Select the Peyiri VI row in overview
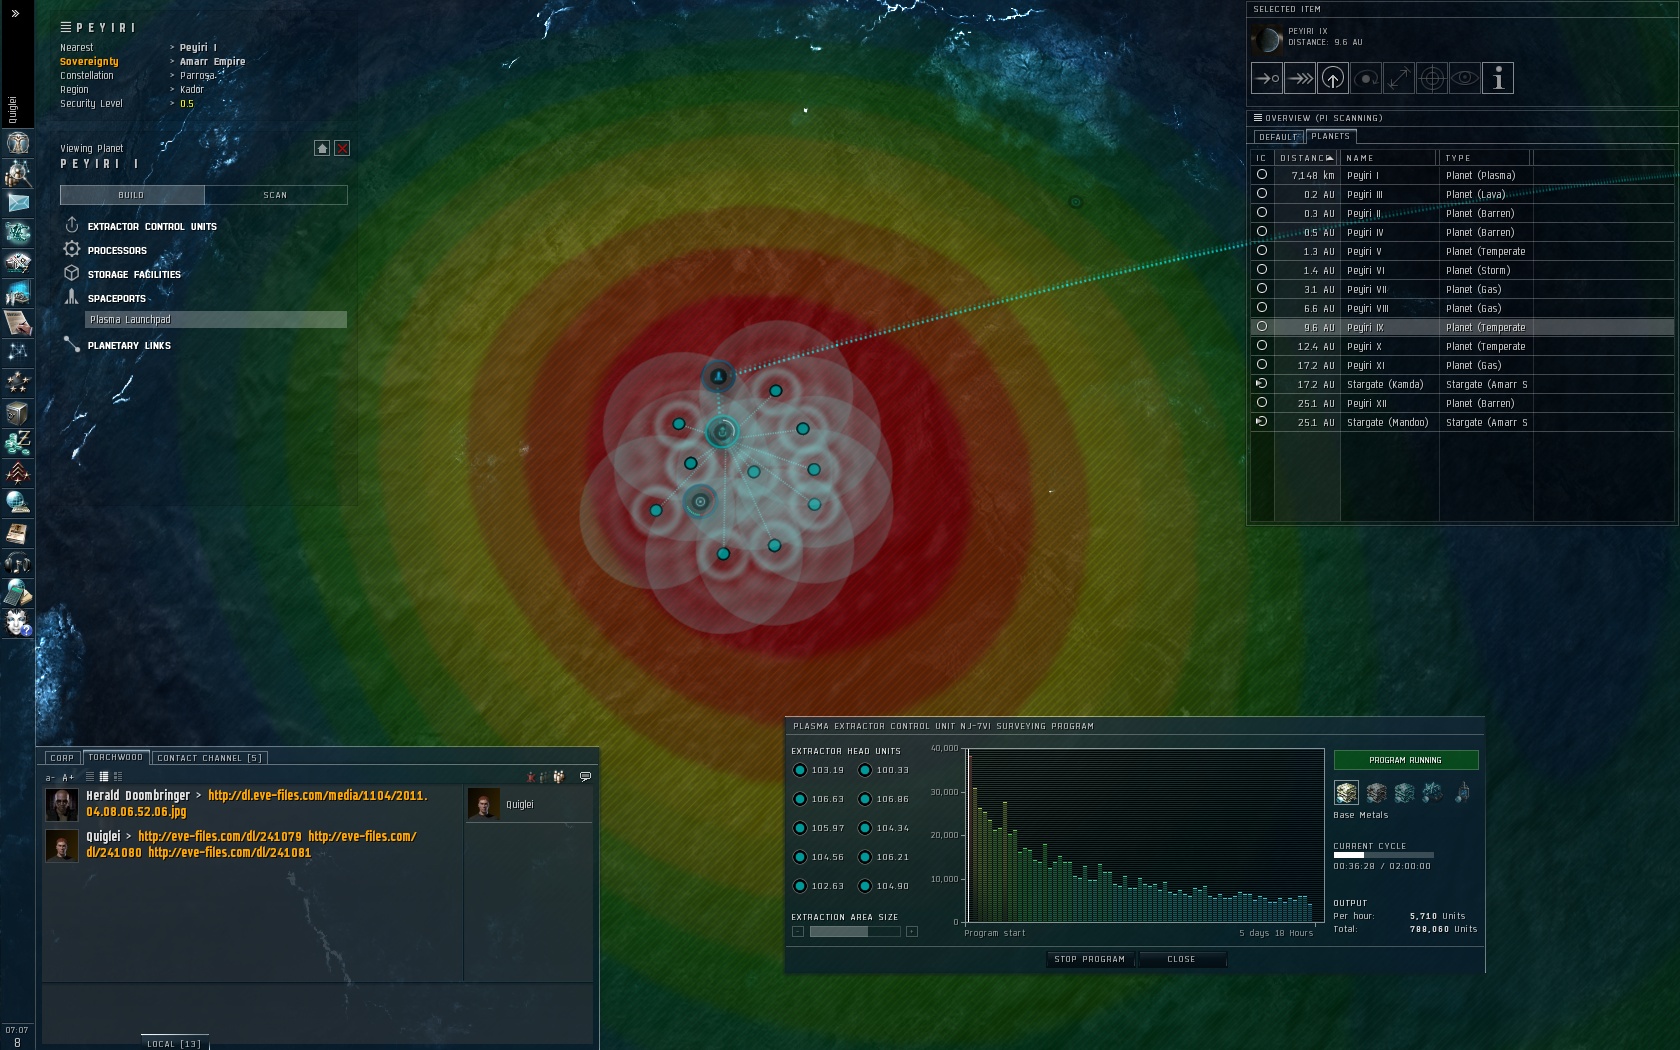This screenshot has width=1680, height=1050. 1462,270
